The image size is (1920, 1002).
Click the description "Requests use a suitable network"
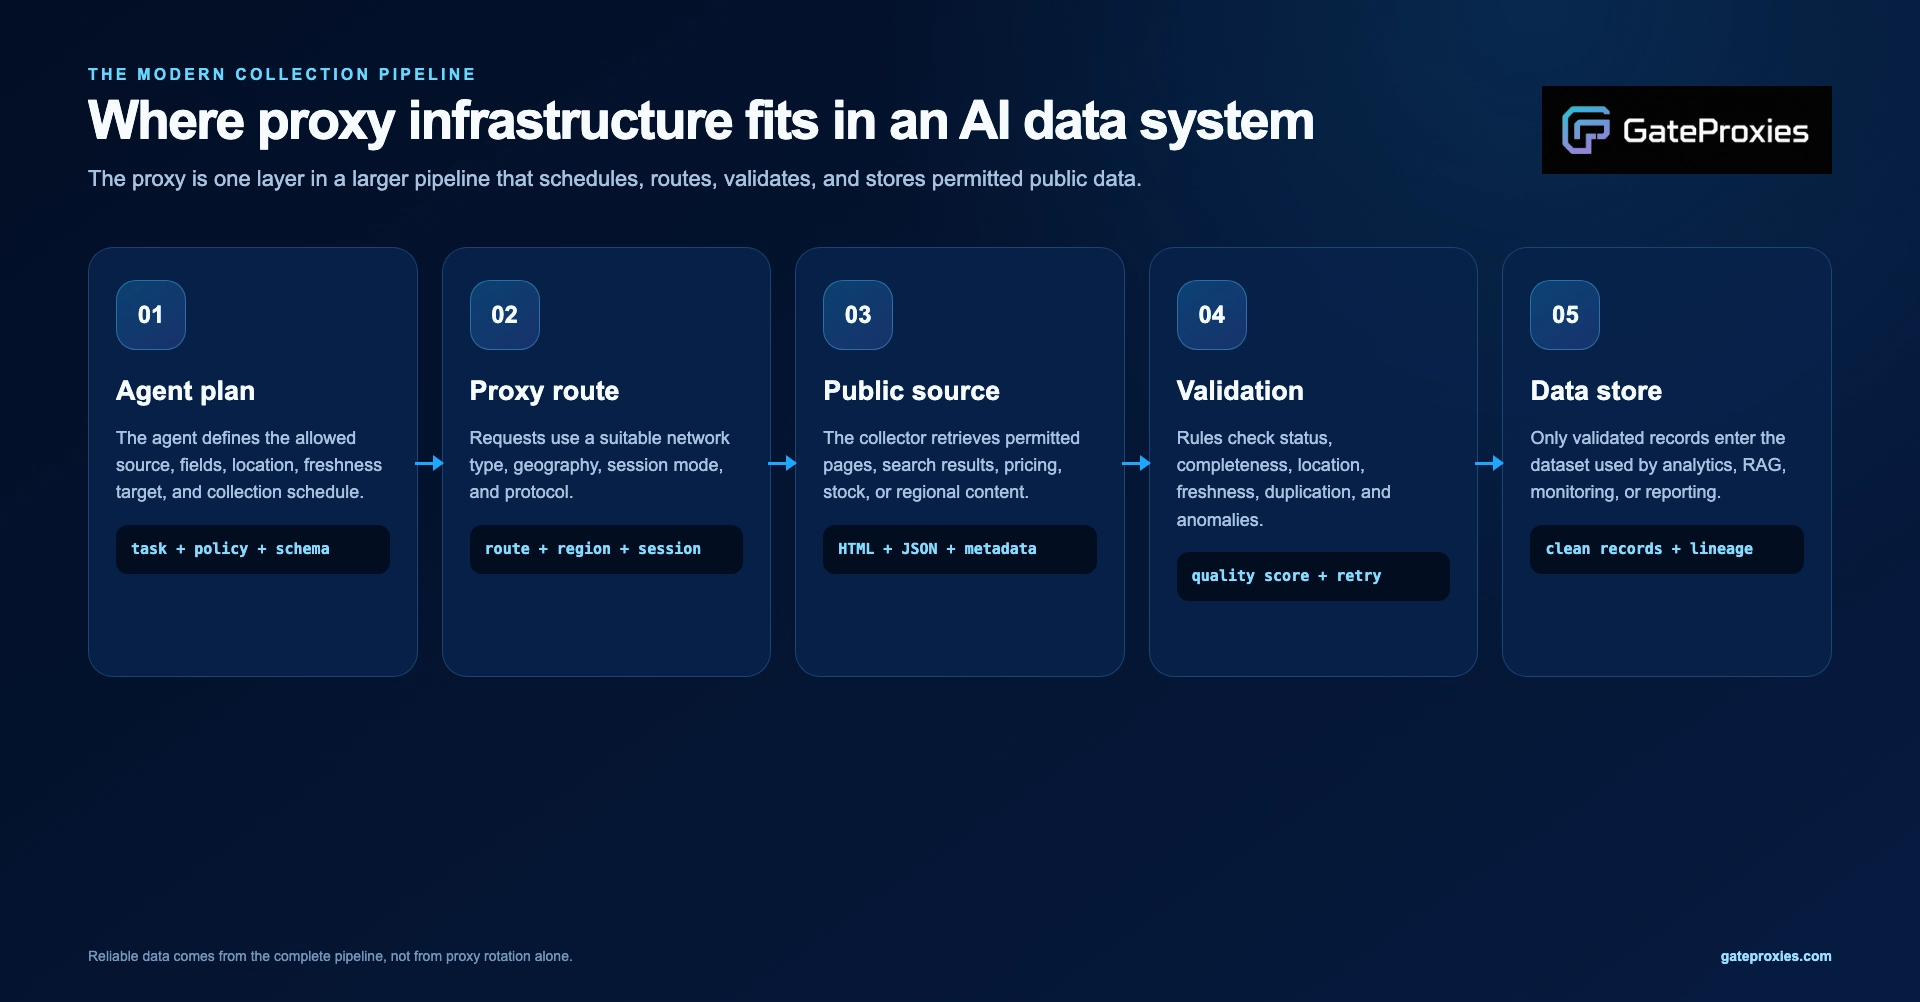(x=600, y=465)
